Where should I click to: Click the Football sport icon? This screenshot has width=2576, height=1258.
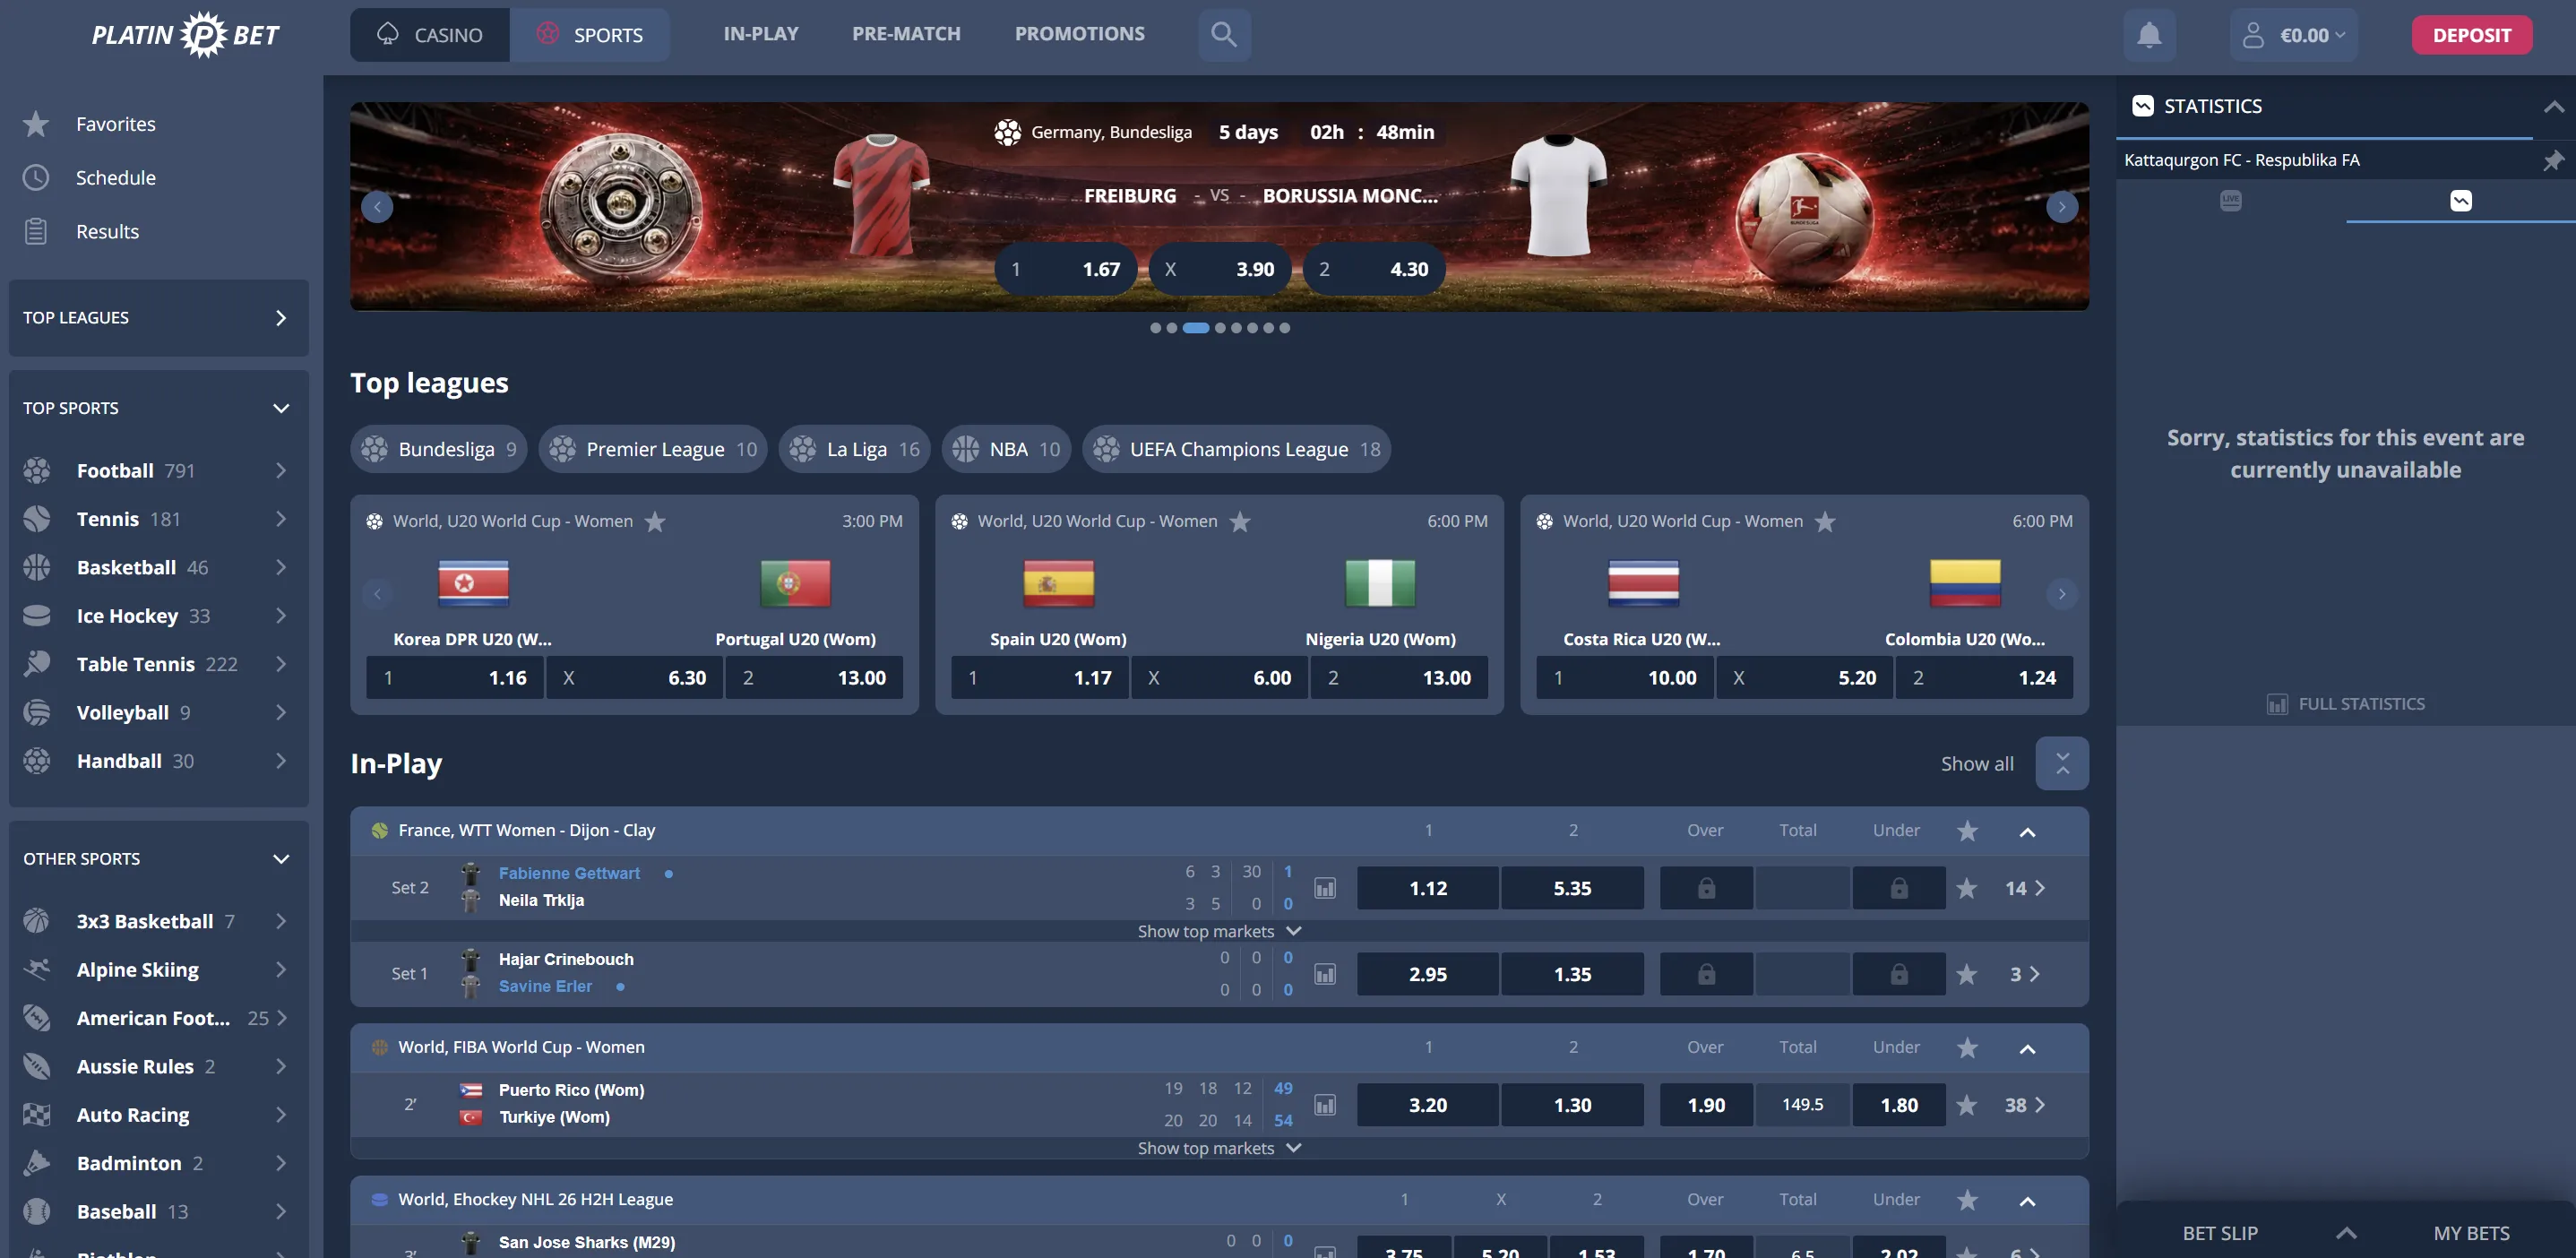click(x=37, y=470)
